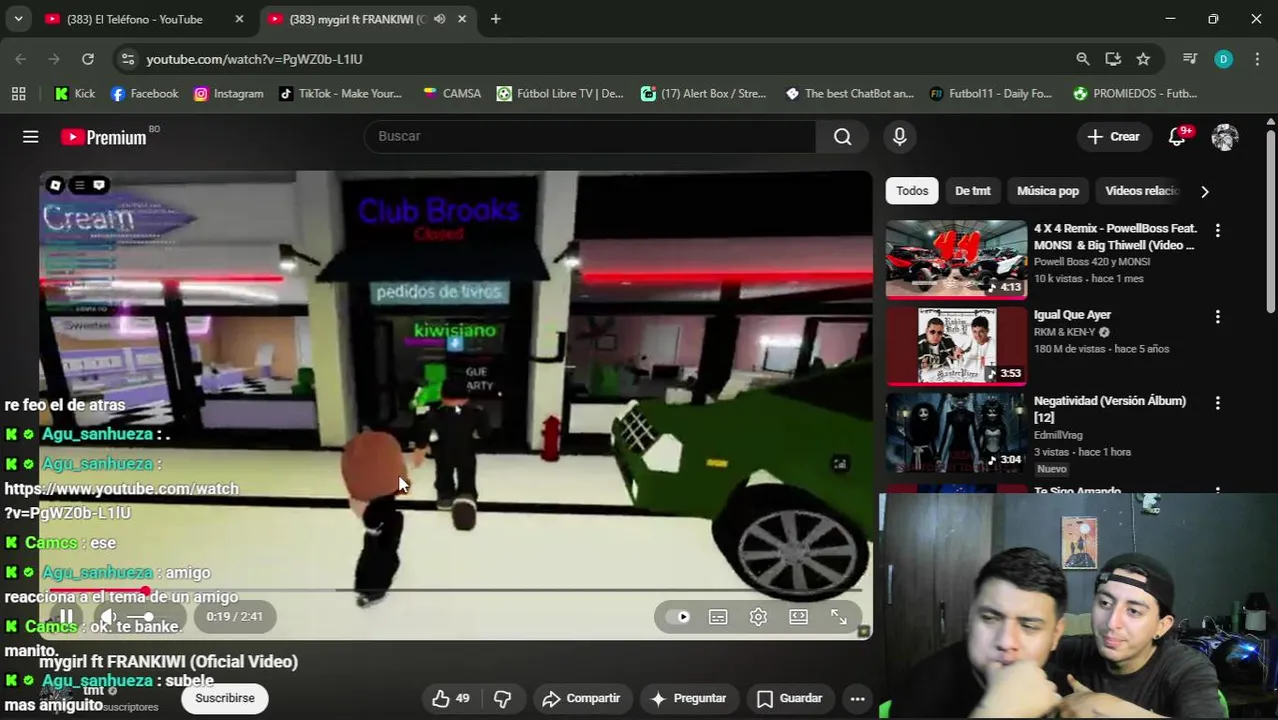Click the YouTube Premium logo
The width and height of the screenshot is (1278, 720).
104,137
